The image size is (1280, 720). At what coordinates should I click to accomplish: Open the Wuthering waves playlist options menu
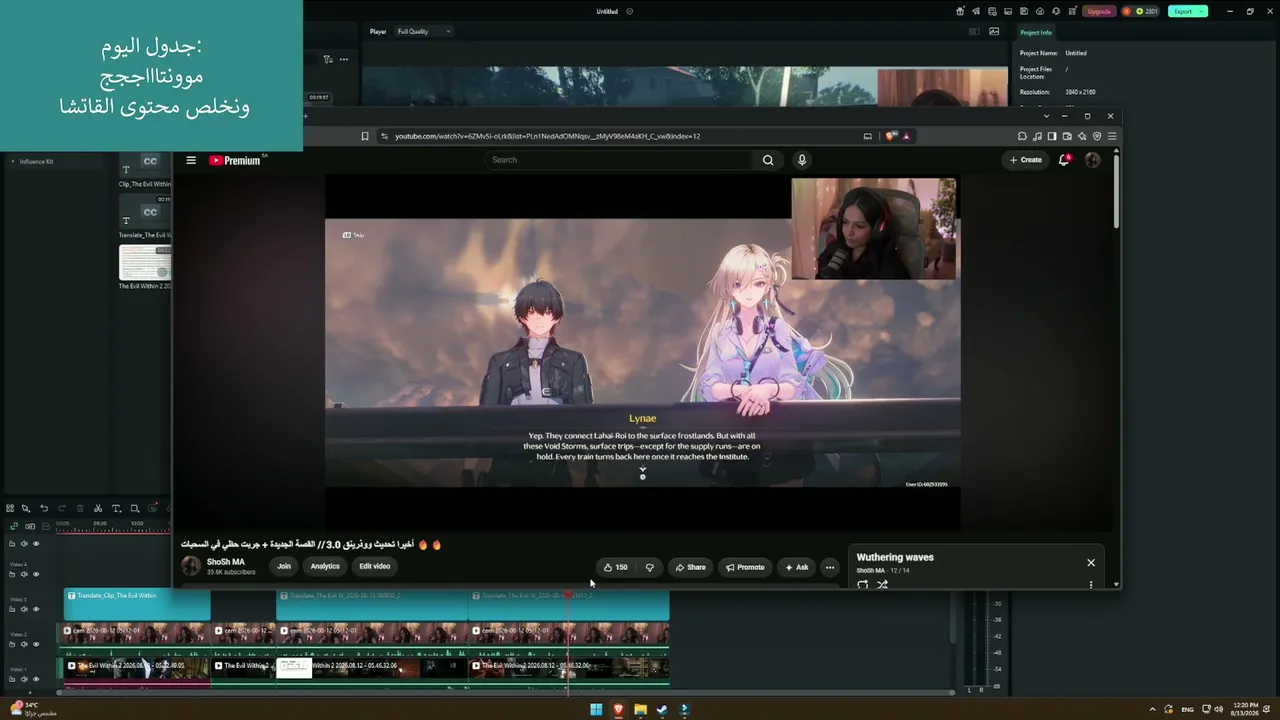pyautogui.click(x=1091, y=585)
